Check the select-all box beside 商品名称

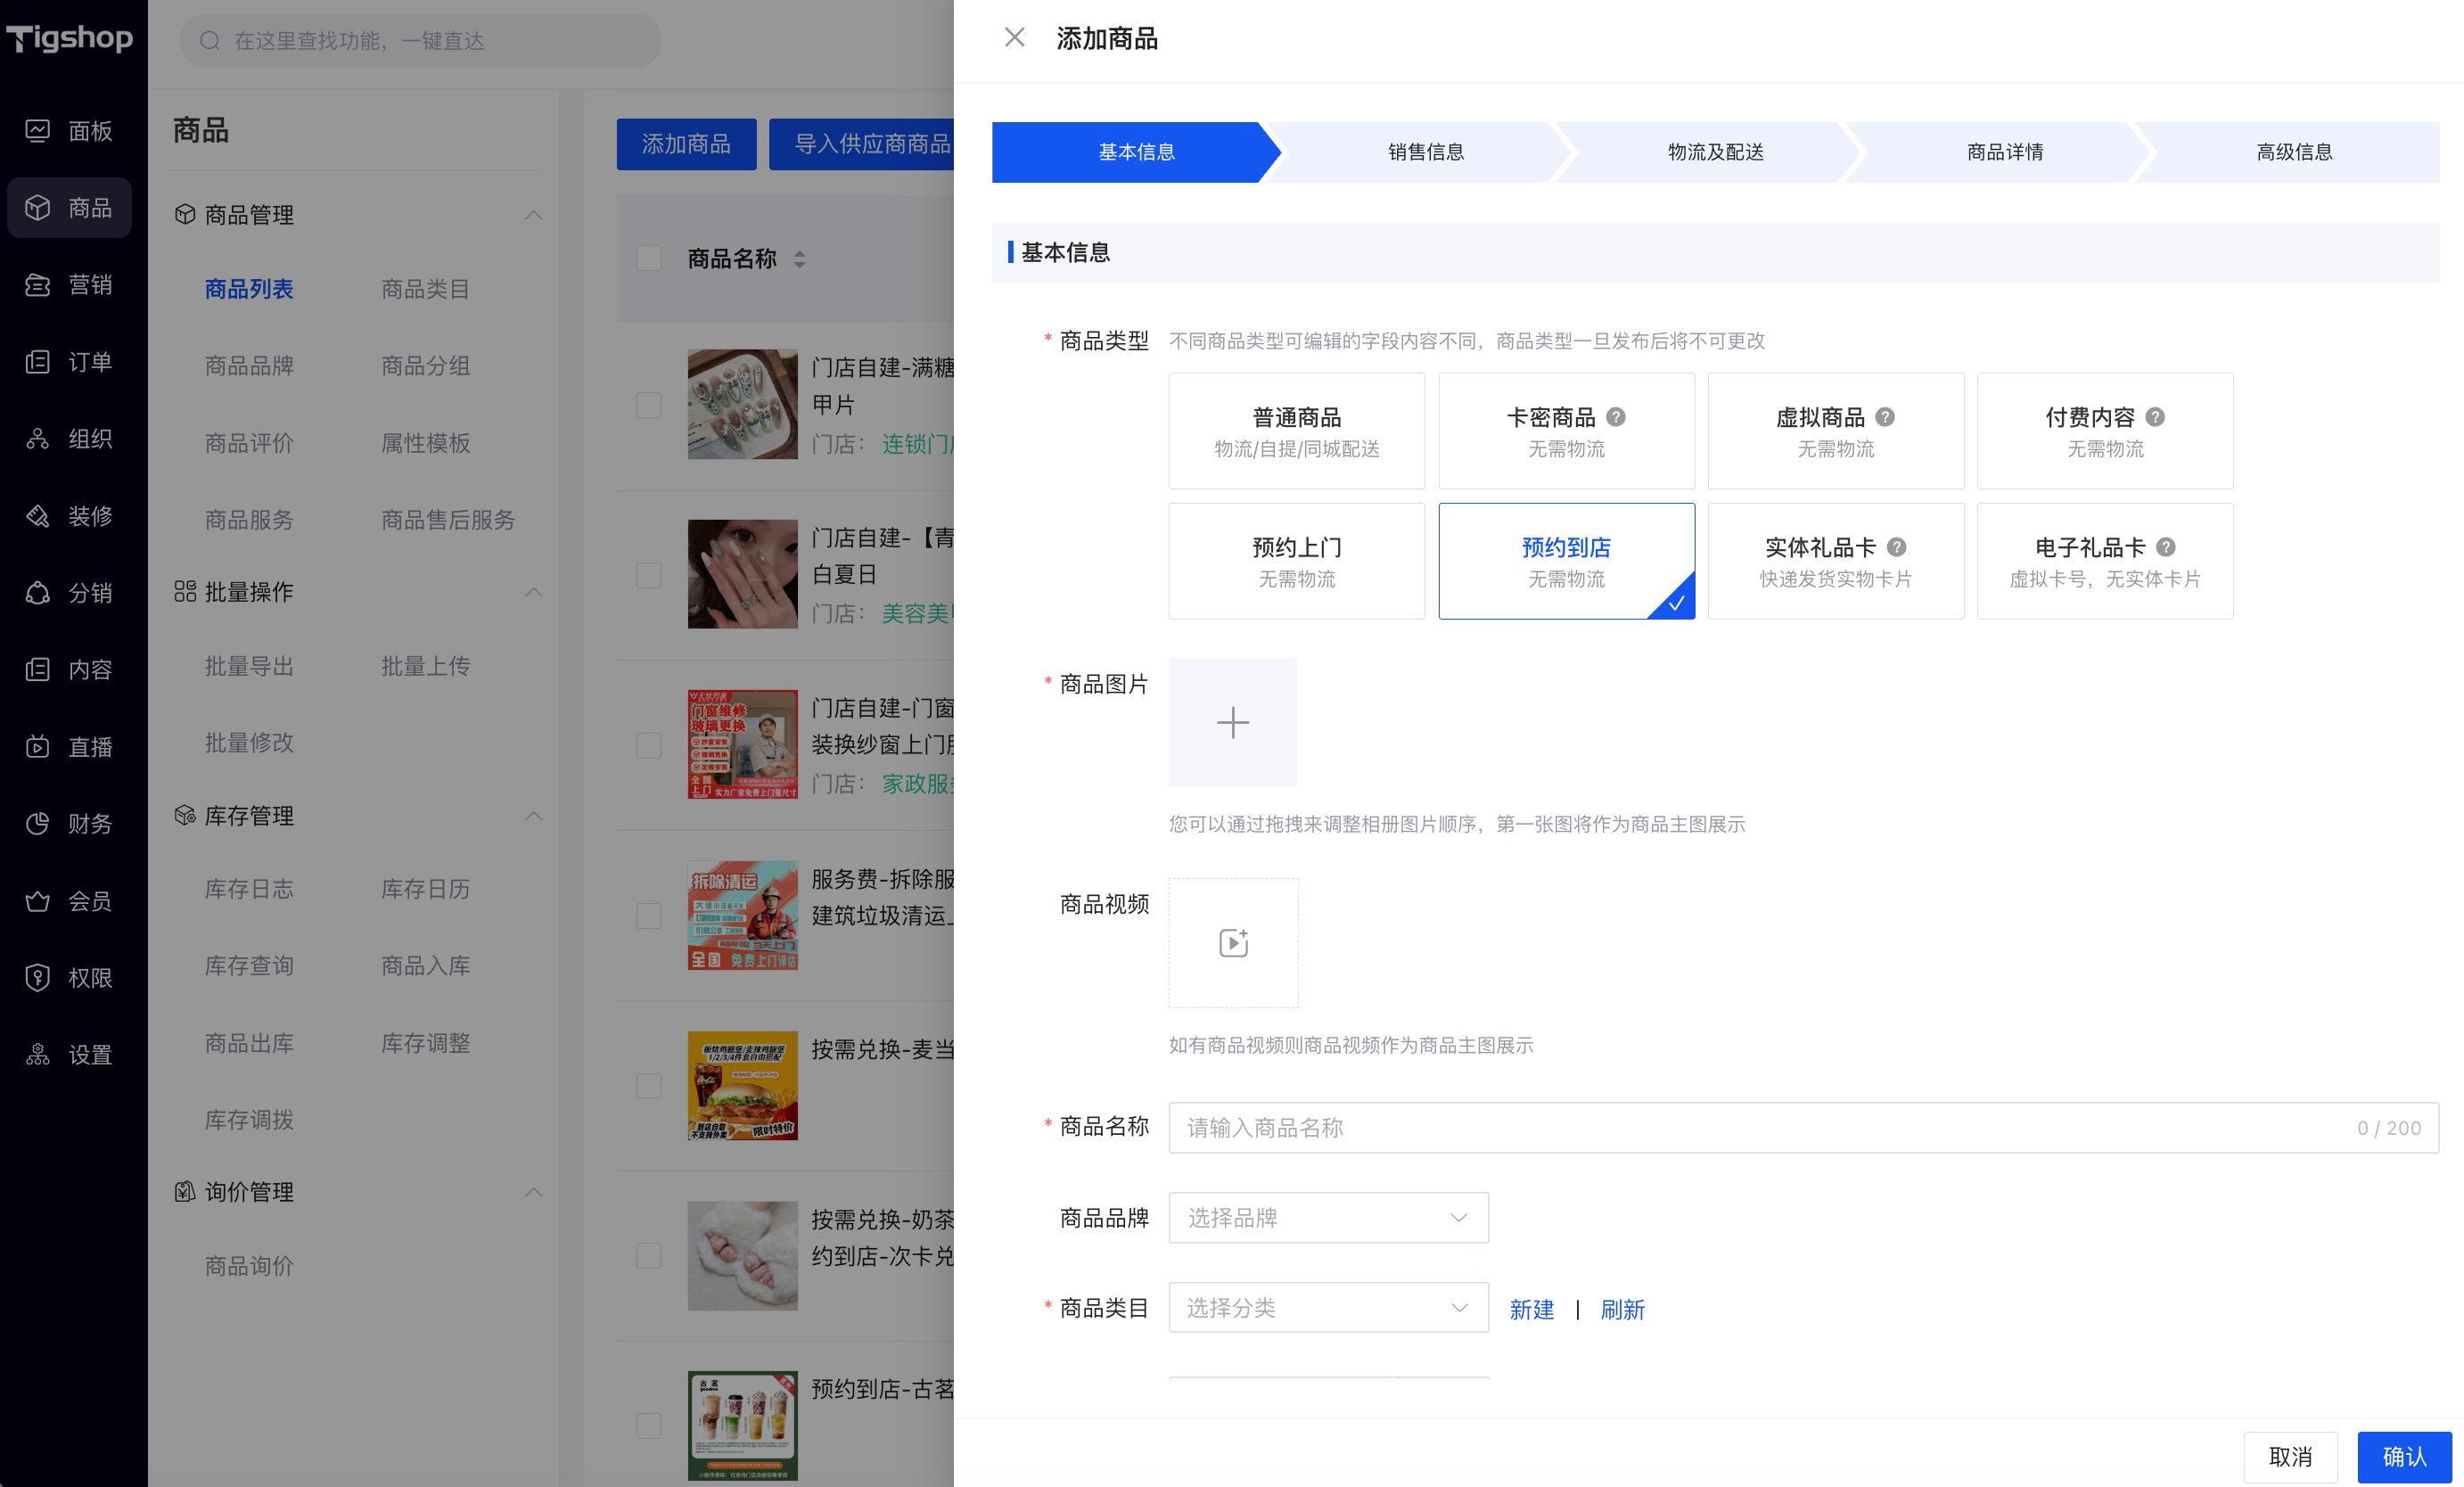click(649, 259)
